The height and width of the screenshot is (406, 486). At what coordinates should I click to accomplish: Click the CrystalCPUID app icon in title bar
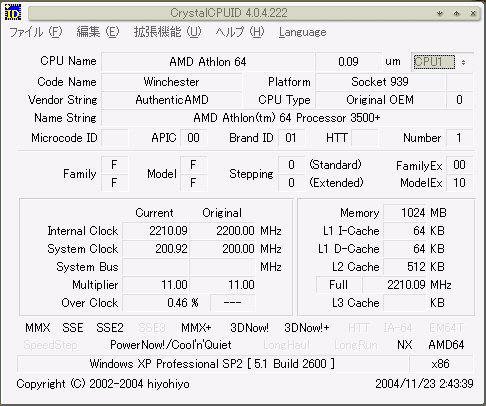13,13
